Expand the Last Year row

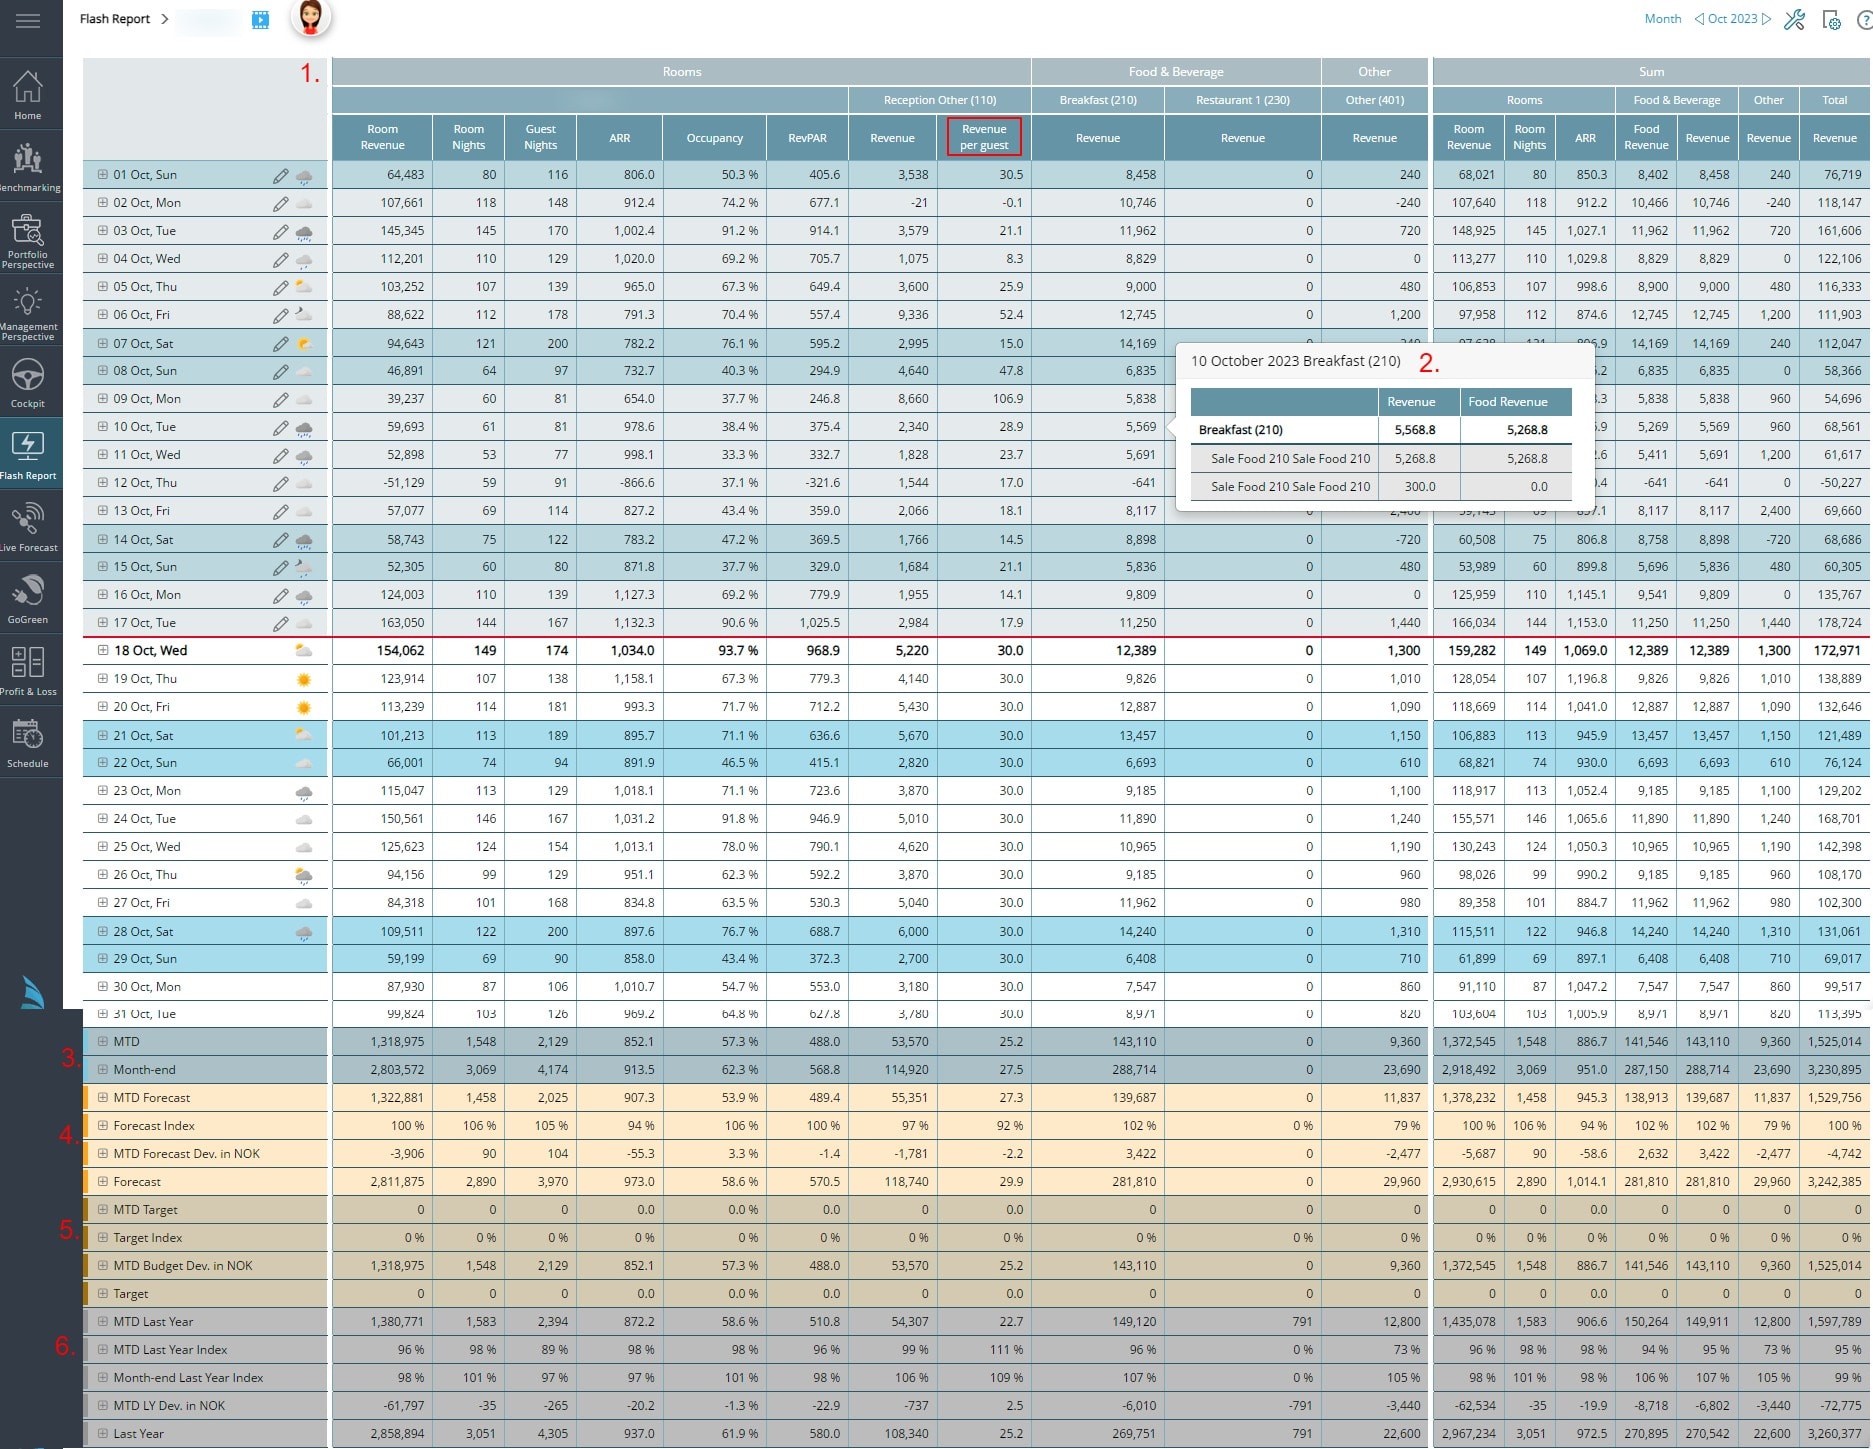104,1433
